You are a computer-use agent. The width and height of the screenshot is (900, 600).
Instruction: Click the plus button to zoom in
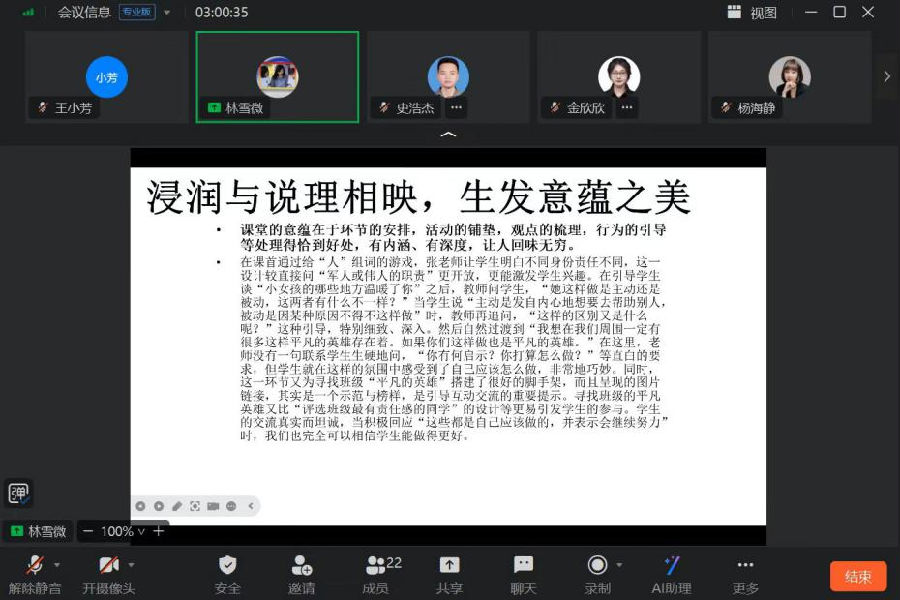pyautogui.click(x=158, y=531)
